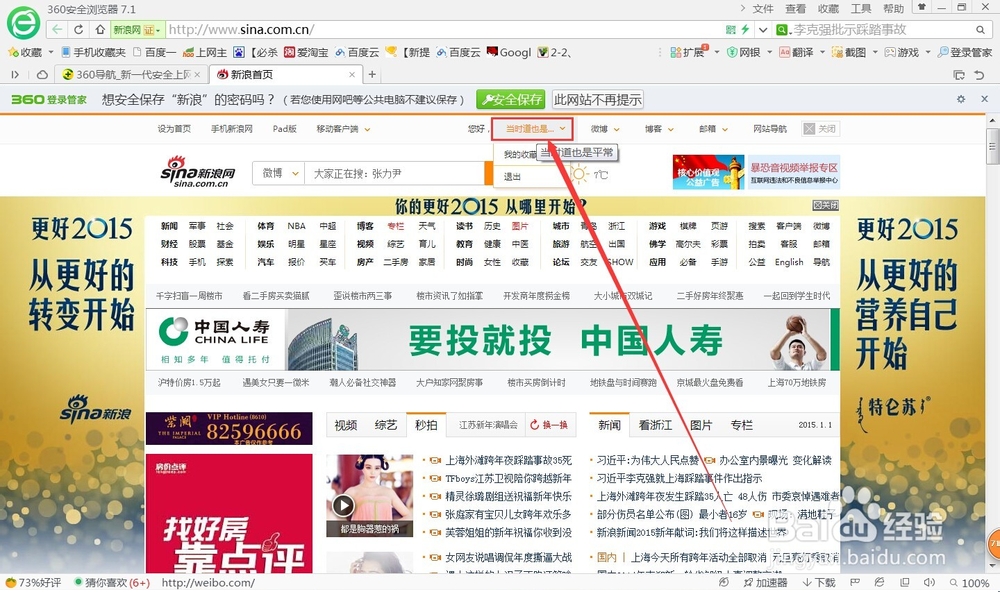Viewport: 1000px width, 592px height.
Task: Expand the 截图 dropdown arrow
Action: click(875, 52)
